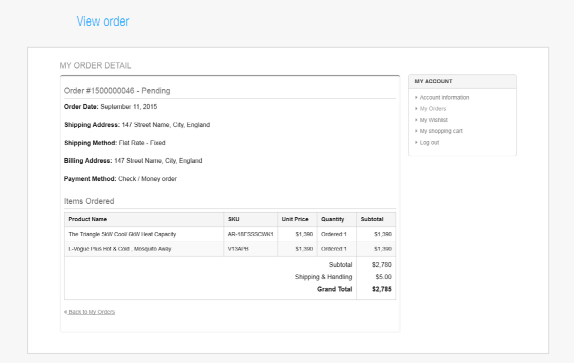574x363 pixels.
Task: Click the $2,780 subtotal value
Action: pos(382,265)
